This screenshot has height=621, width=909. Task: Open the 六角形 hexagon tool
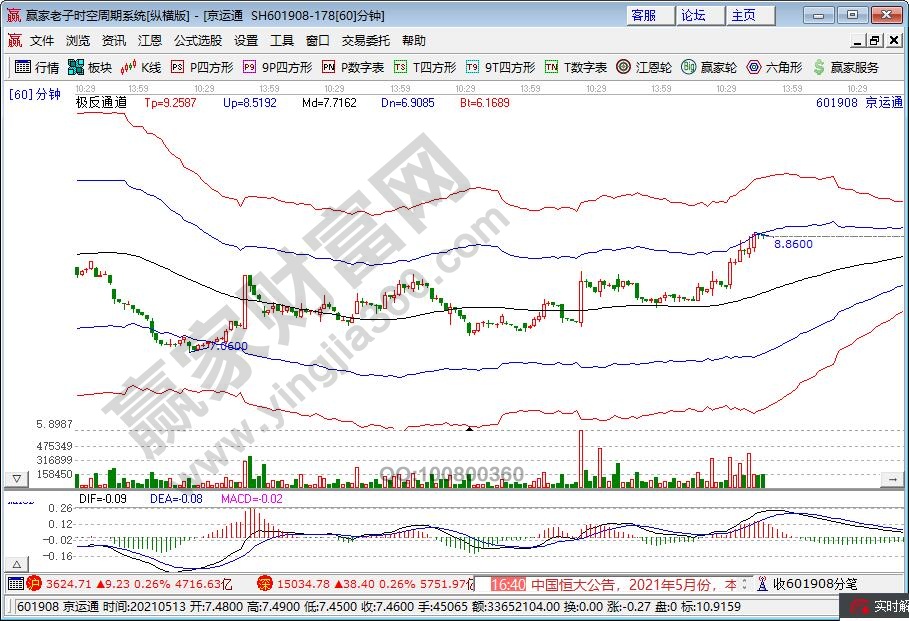click(x=773, y=67)
